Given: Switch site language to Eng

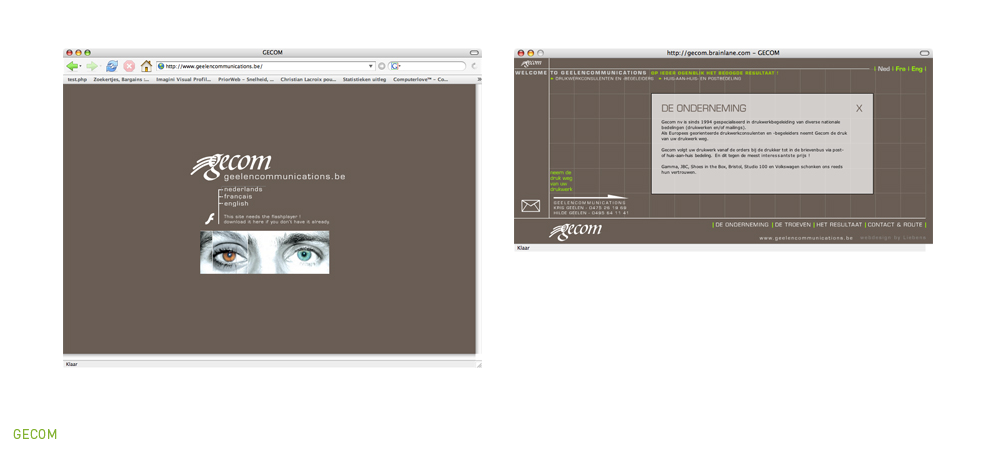Looking at the screenshot, I should pyautogui.click(x=916, y=69).
